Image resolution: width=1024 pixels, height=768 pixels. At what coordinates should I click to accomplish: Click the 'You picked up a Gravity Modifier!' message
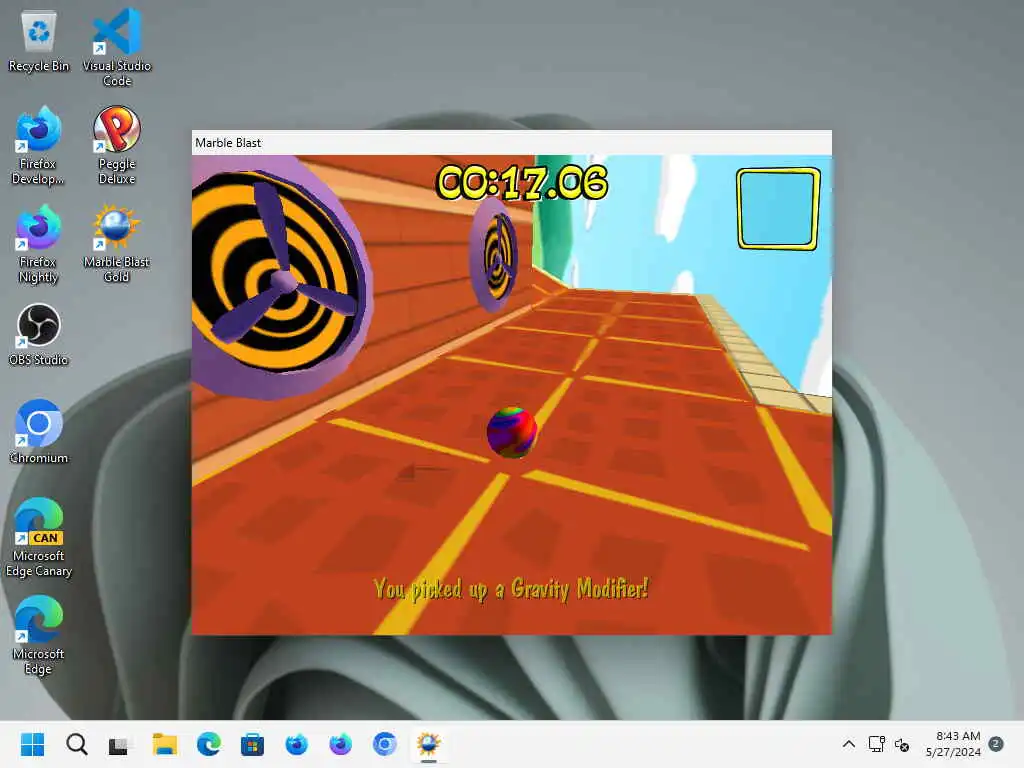click(x=511, y=589)
